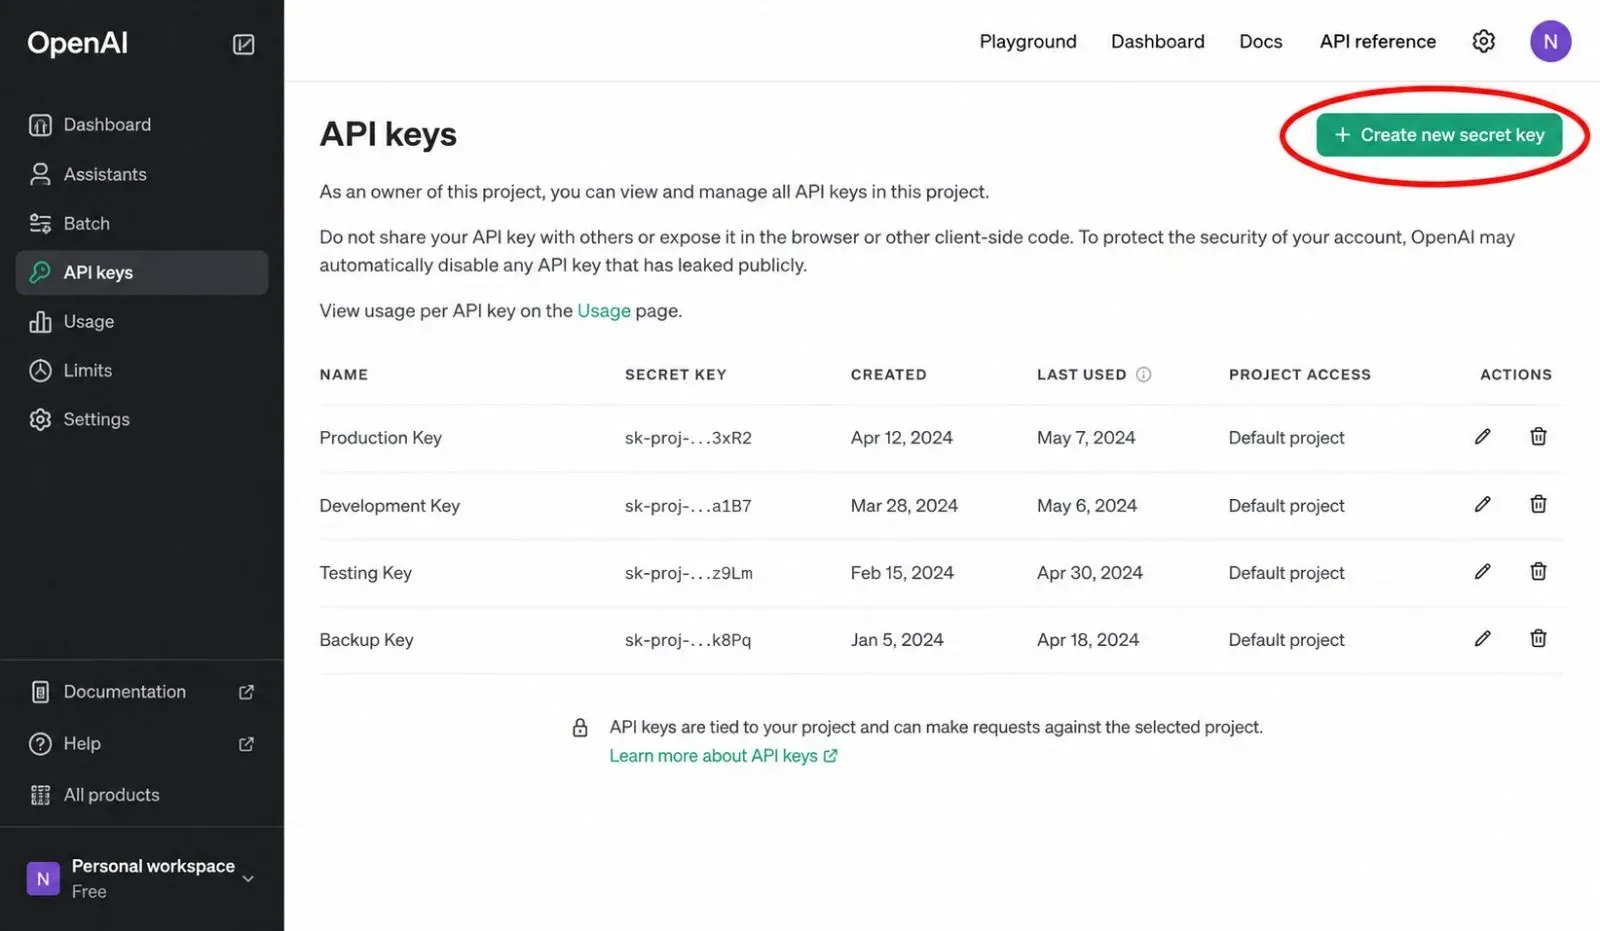Click the Testing Key name cell

pos(366,573)
